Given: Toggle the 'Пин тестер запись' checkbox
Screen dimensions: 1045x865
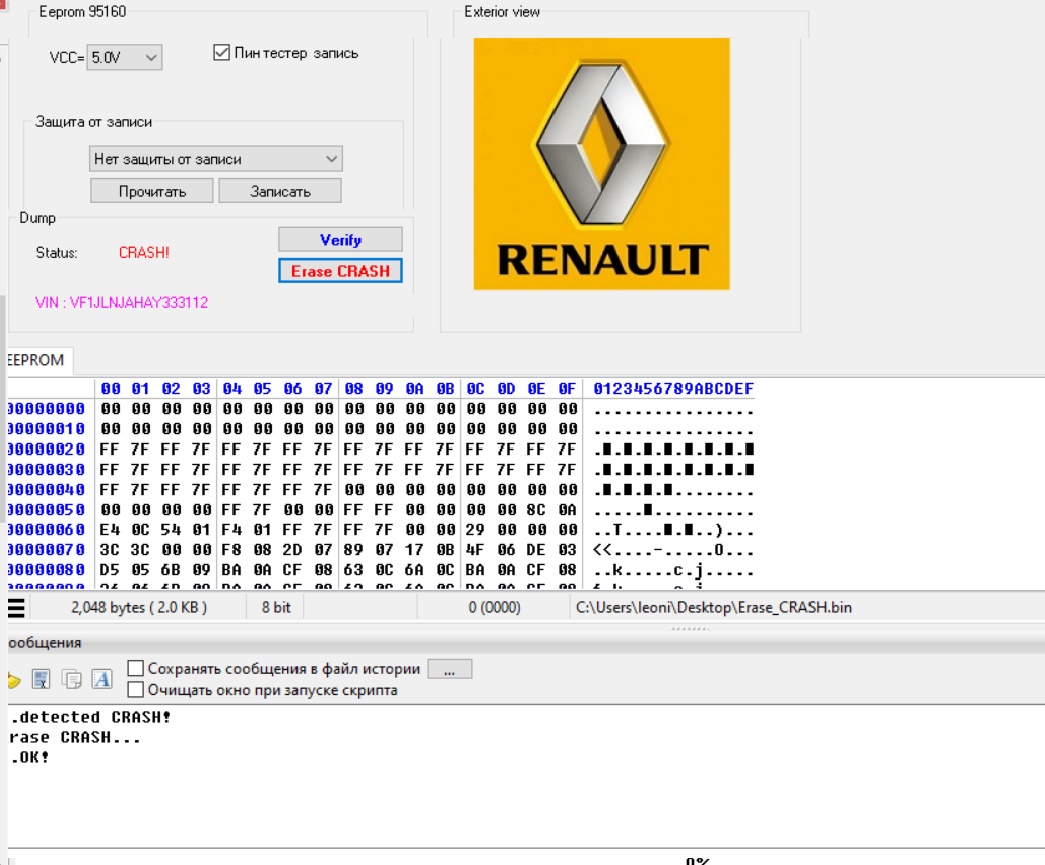Looking at the screenshot, I should (222, 53).
